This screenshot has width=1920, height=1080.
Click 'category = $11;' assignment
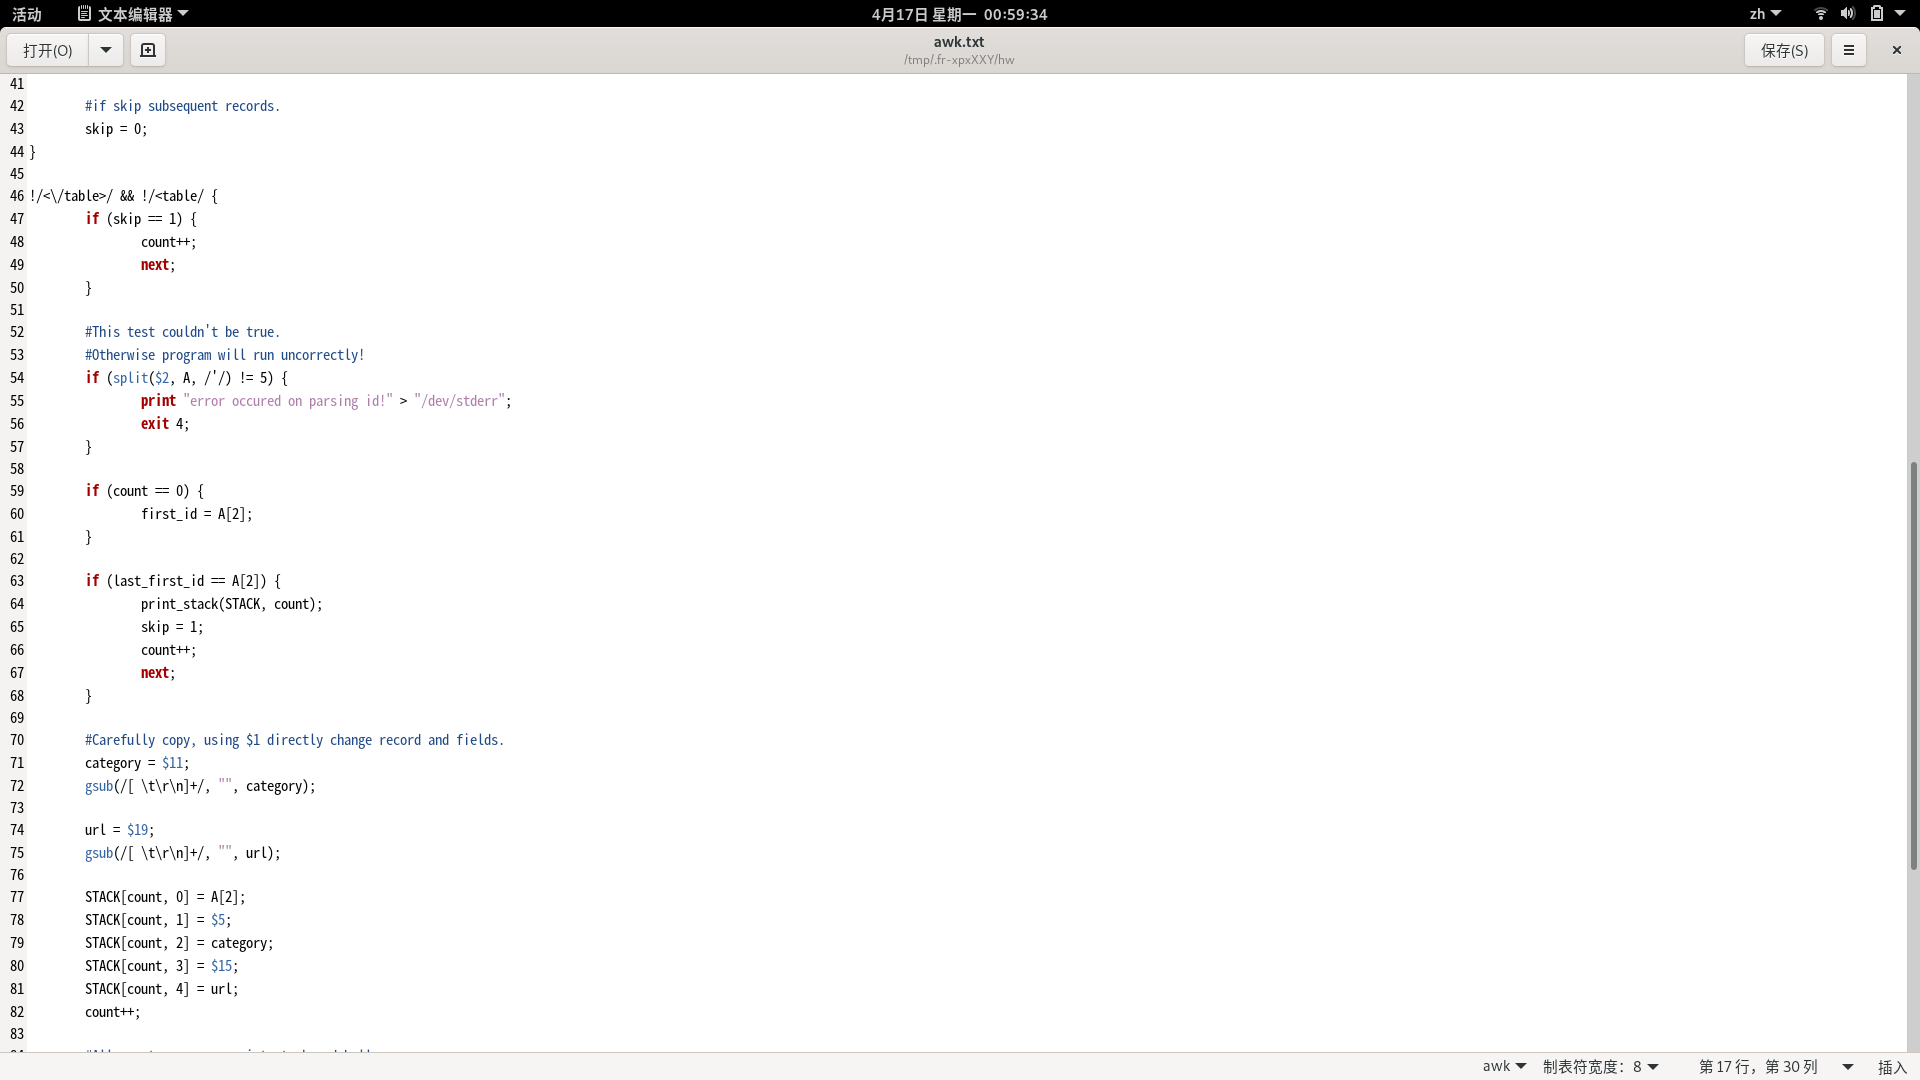(137, 763)
